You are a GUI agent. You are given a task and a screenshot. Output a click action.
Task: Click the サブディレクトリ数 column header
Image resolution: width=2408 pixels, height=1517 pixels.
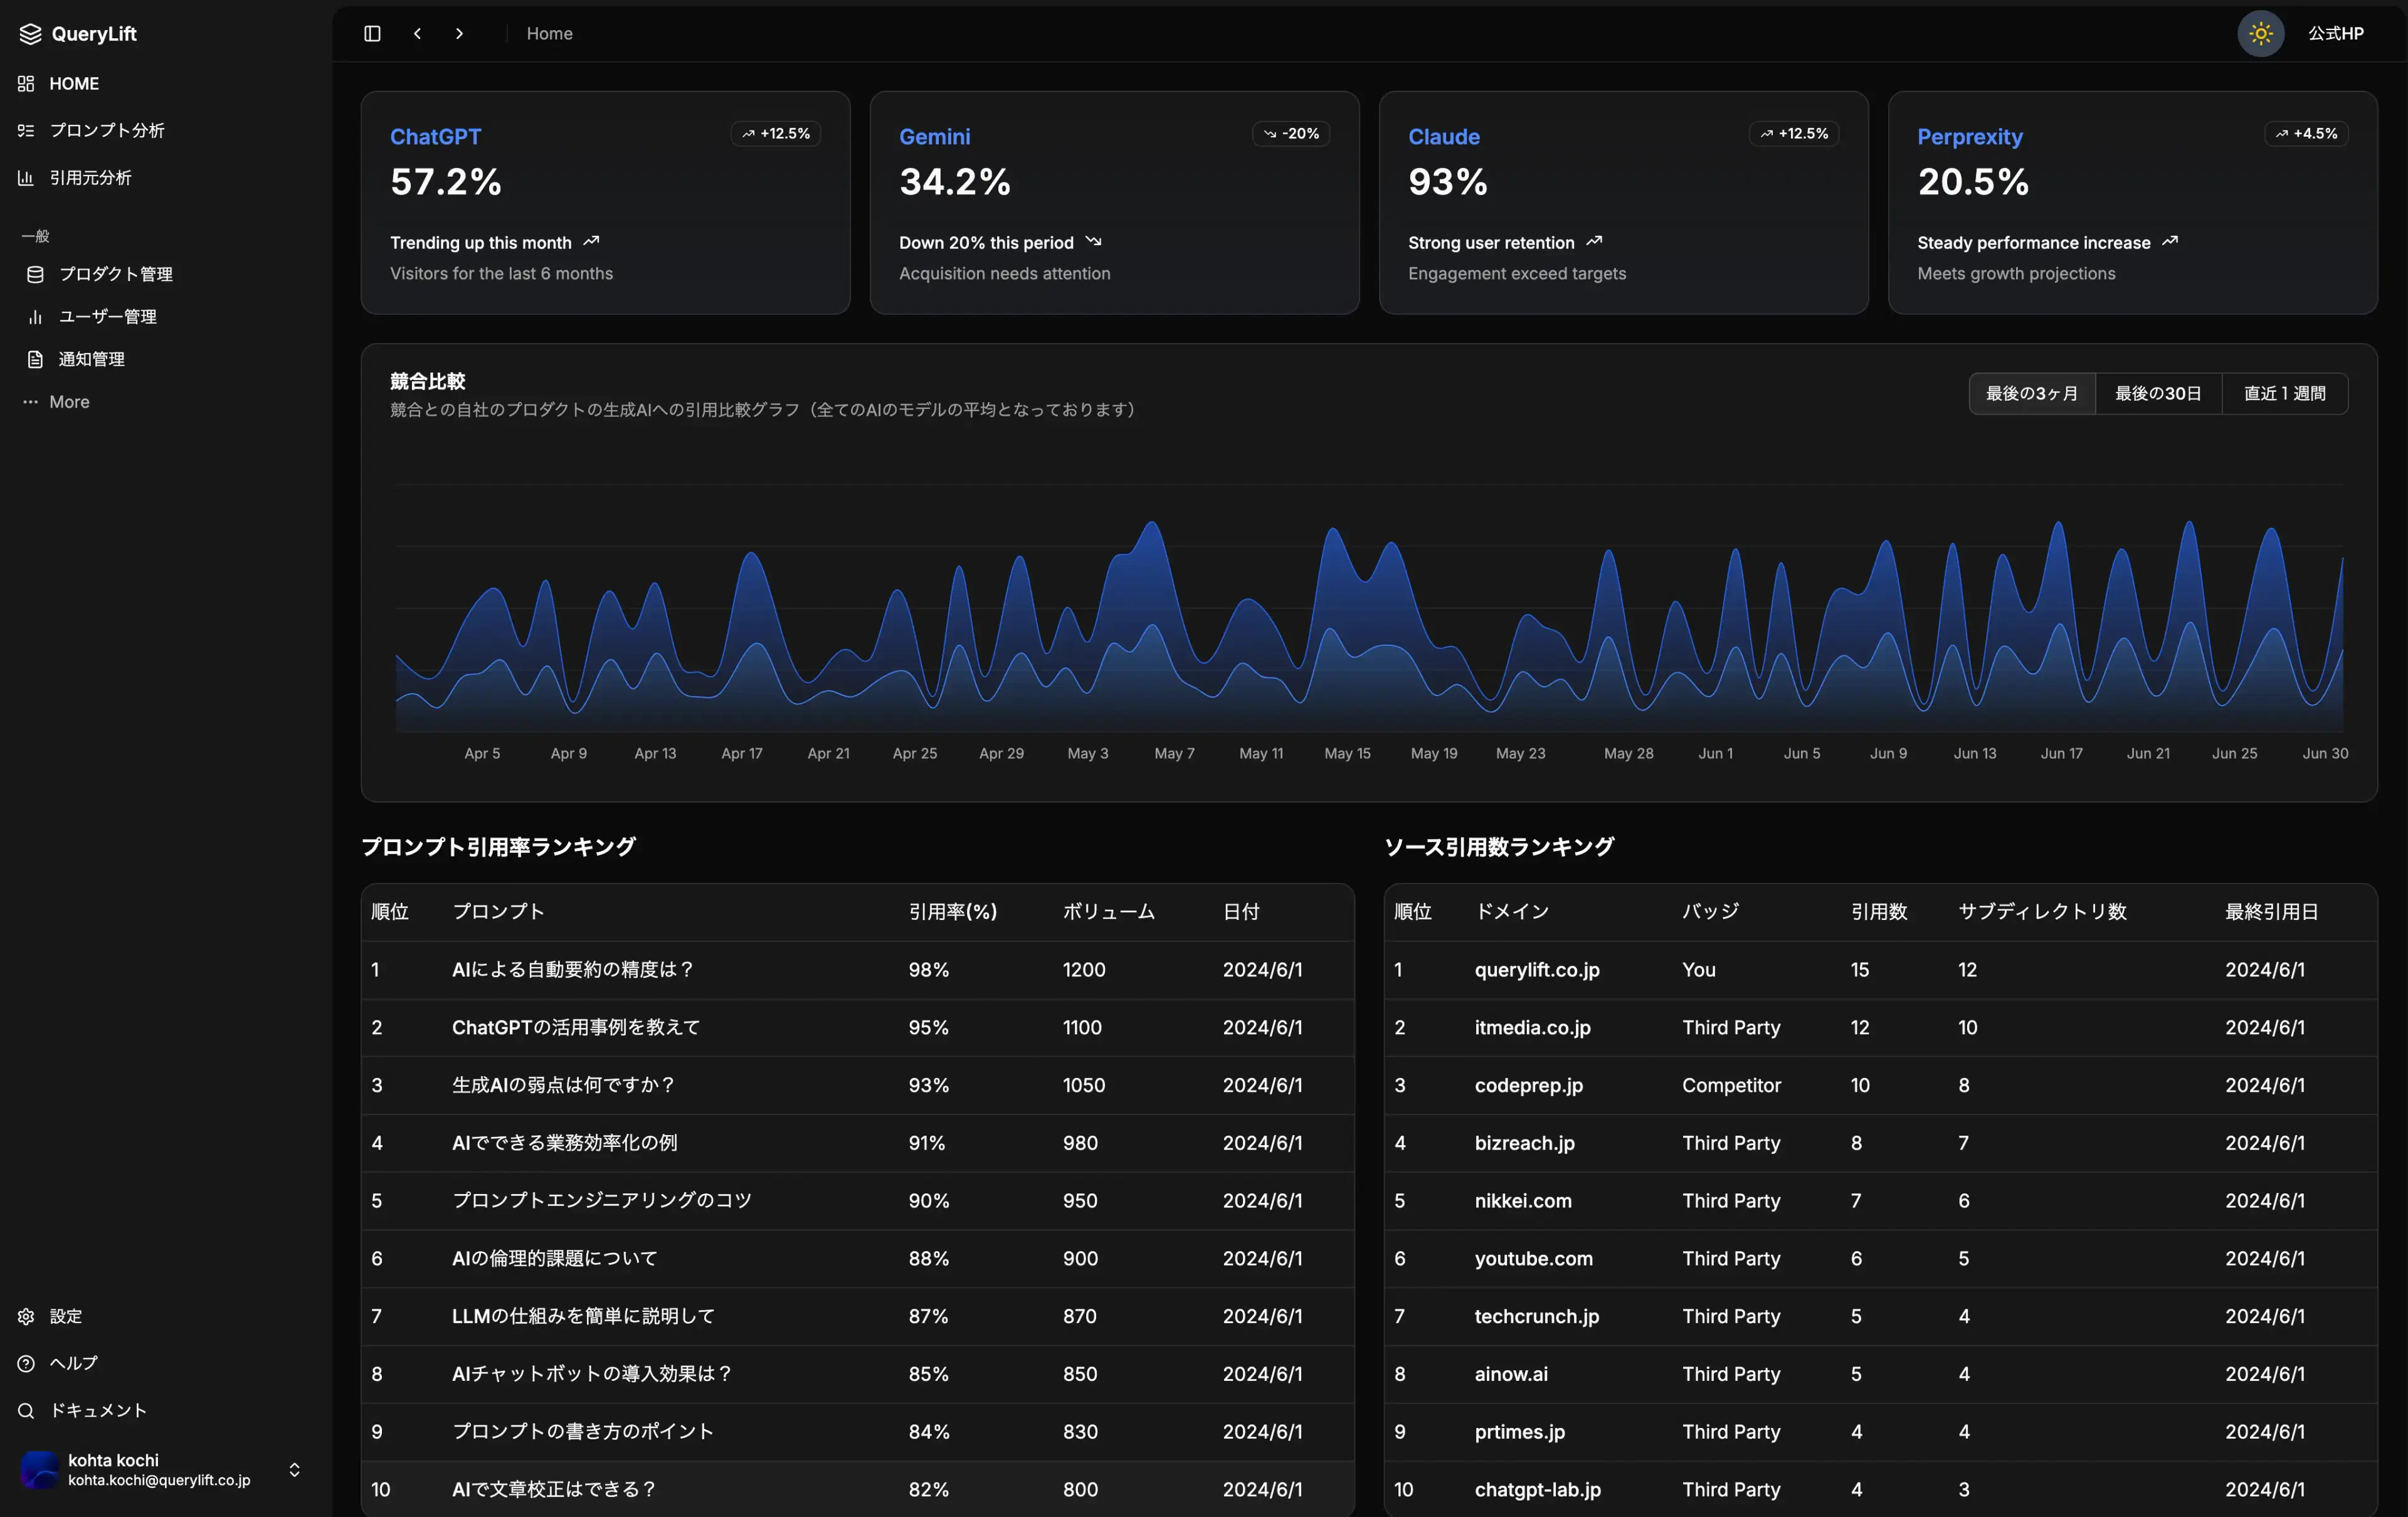2042,912
